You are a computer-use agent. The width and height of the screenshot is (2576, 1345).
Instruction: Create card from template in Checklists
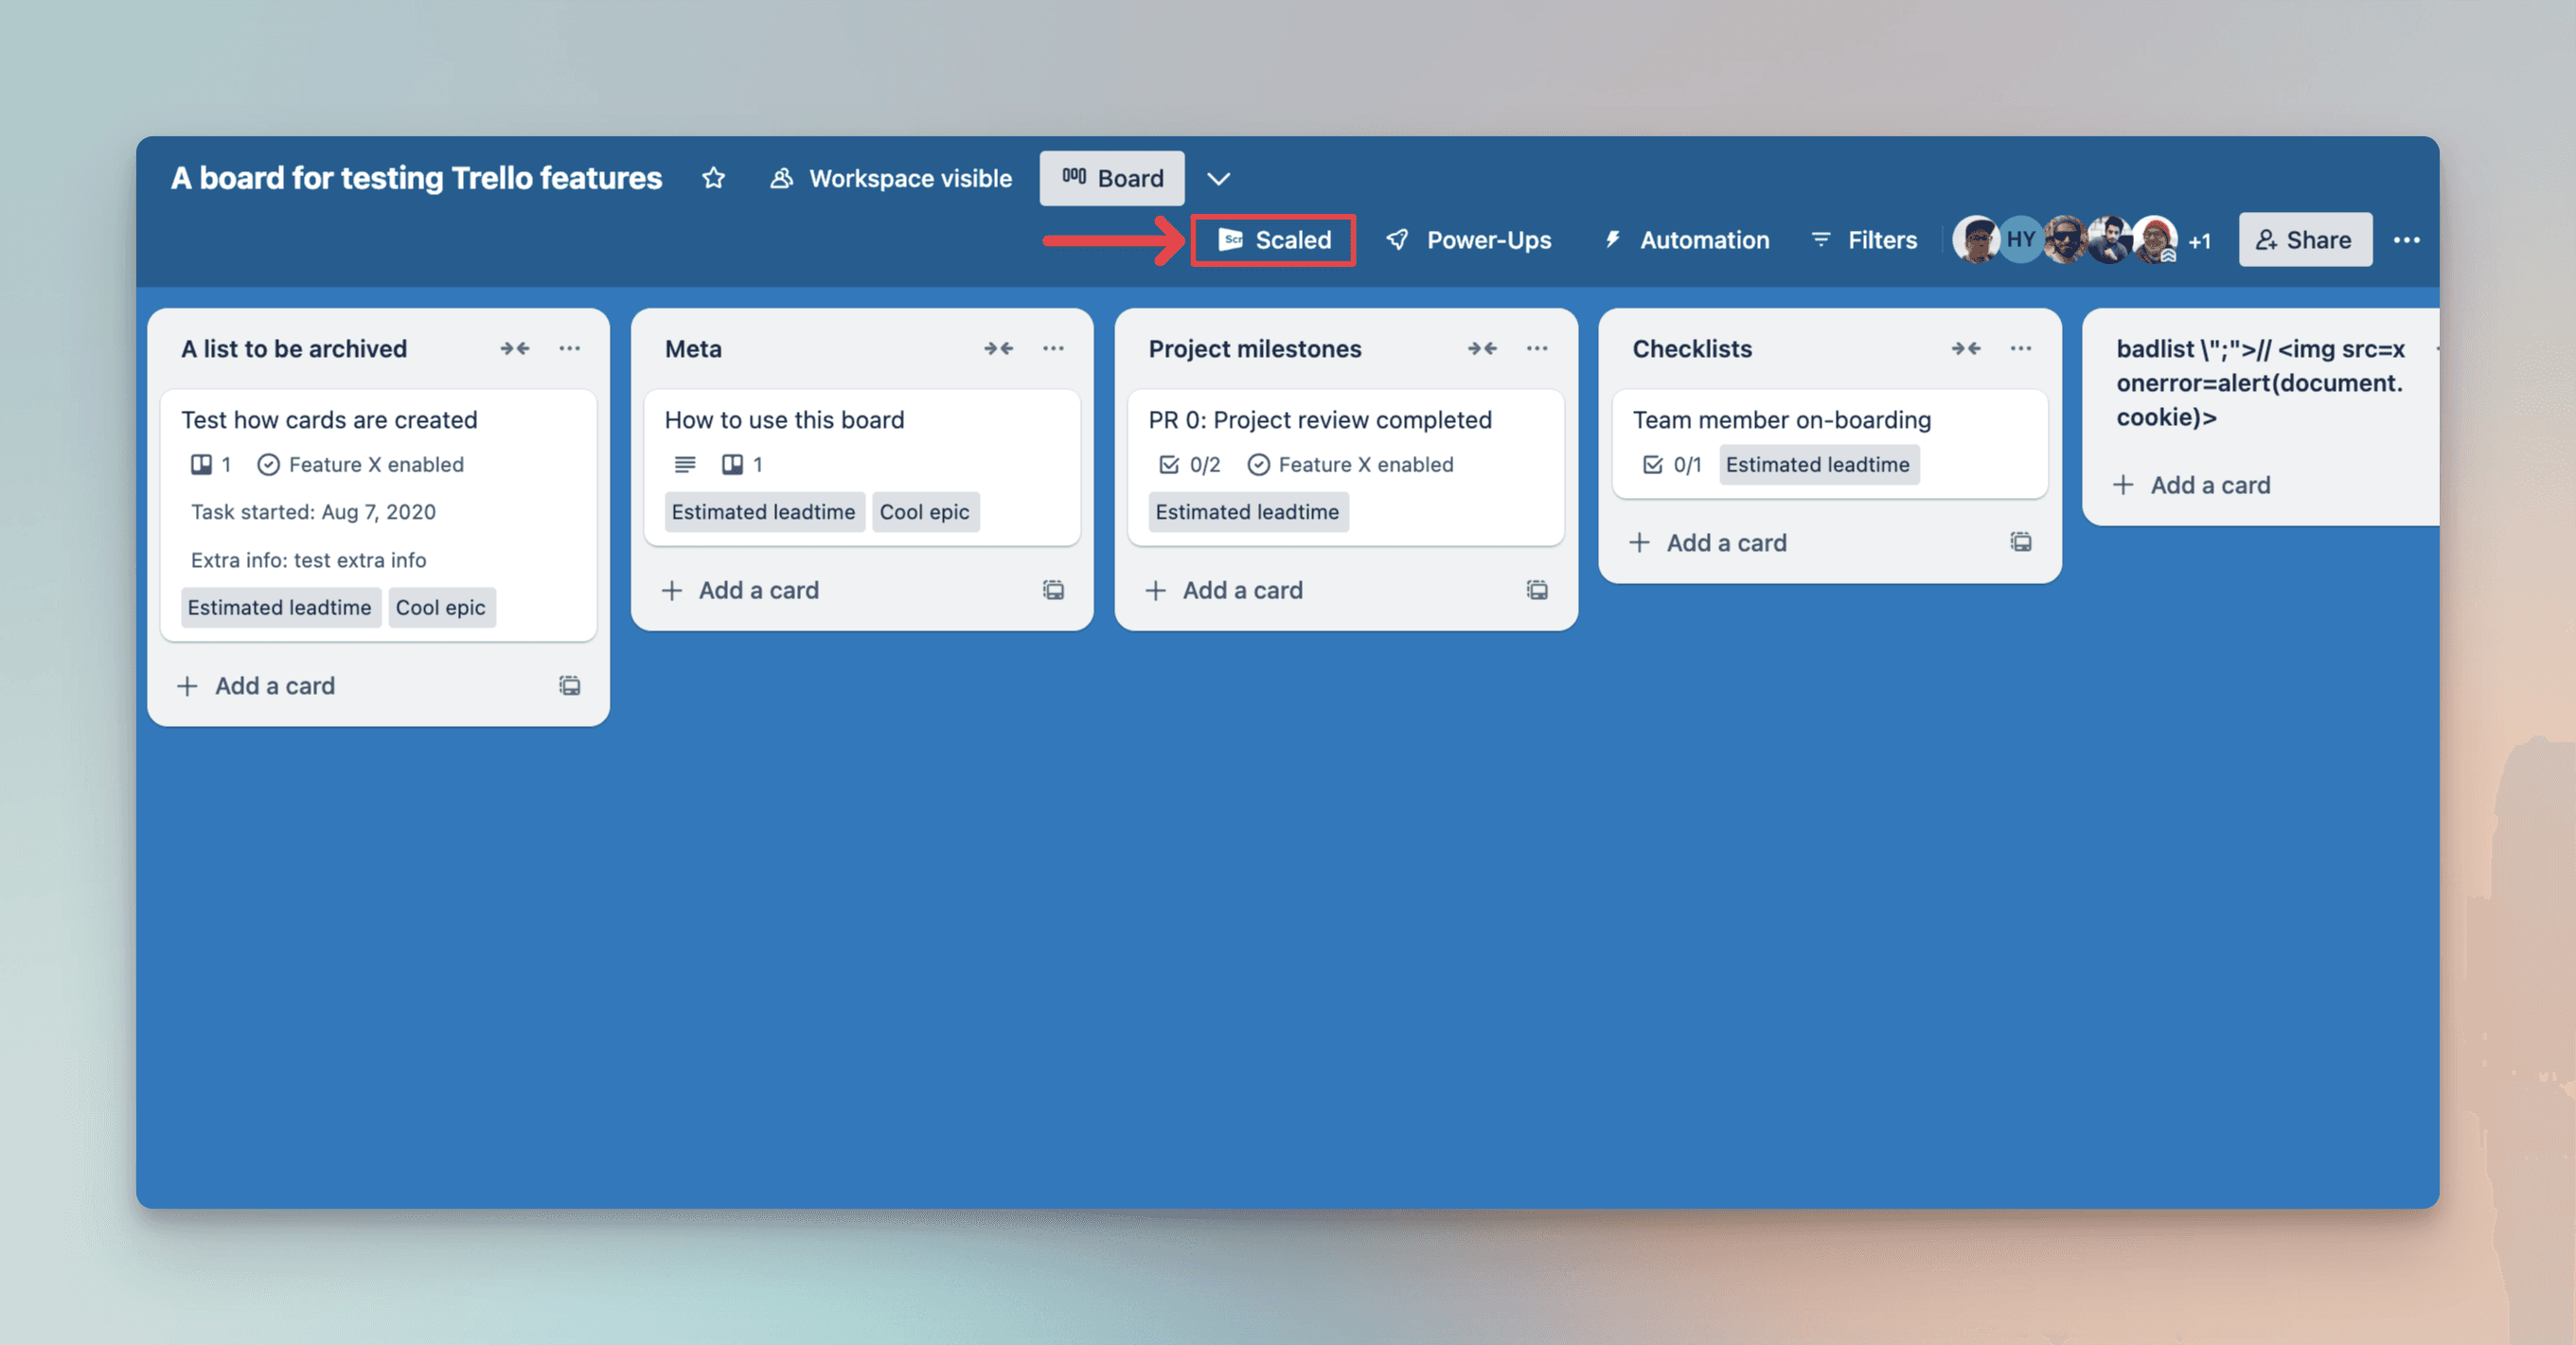2021,542
